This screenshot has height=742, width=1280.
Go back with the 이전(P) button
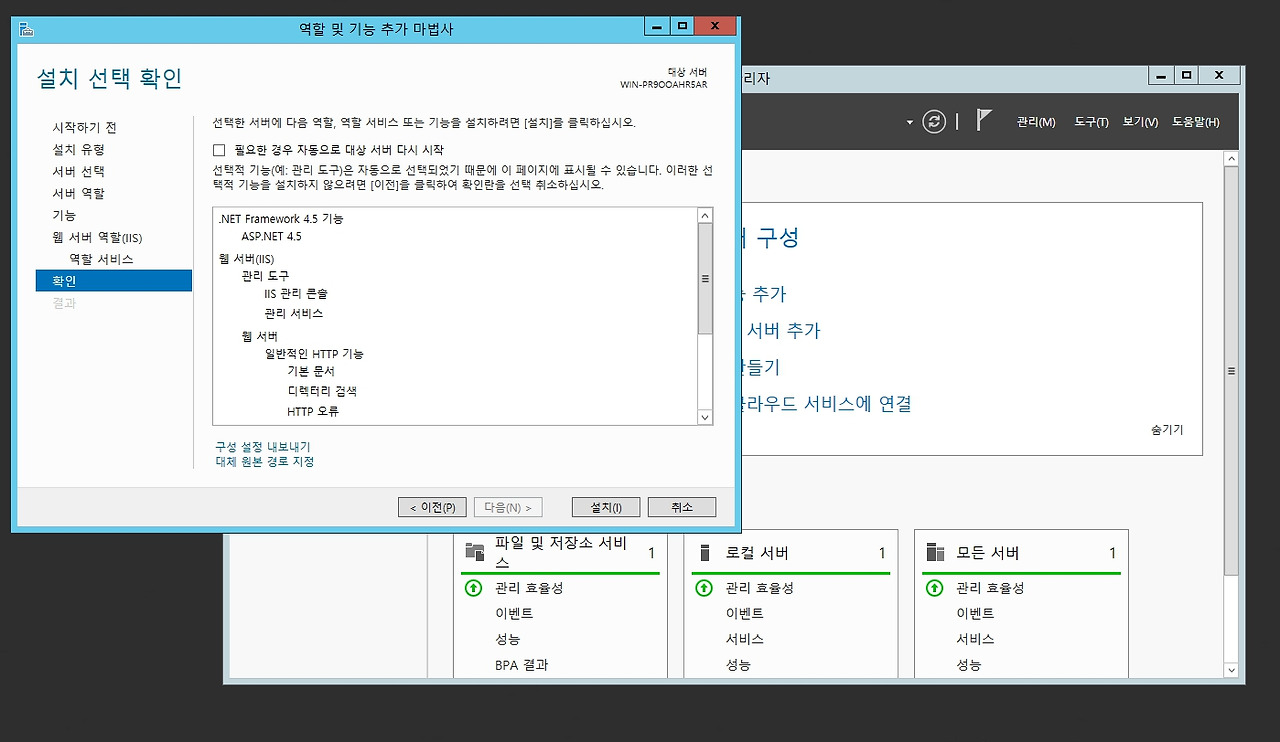(432, 507)
